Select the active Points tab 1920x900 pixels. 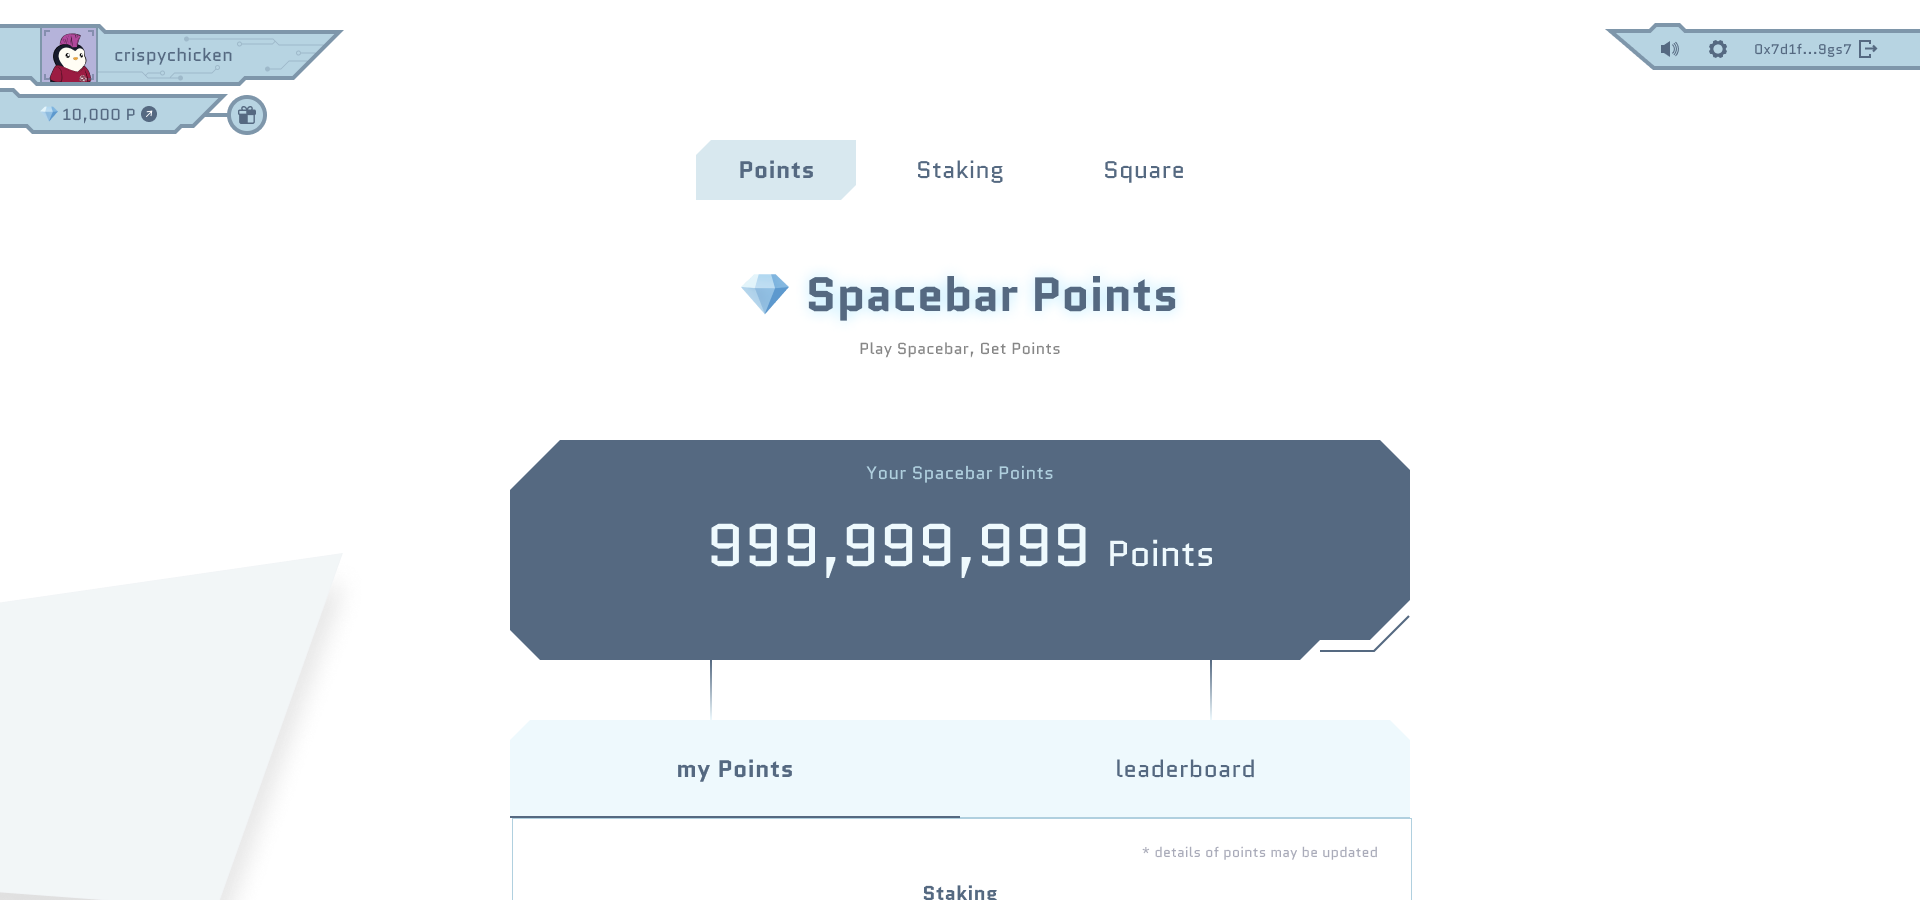point(776,170)
